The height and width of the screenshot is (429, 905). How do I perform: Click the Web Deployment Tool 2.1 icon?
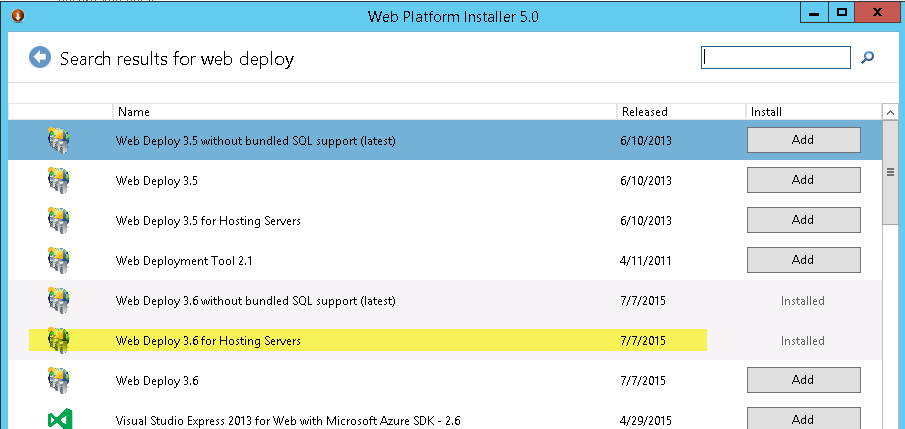(x=58, y=260)
